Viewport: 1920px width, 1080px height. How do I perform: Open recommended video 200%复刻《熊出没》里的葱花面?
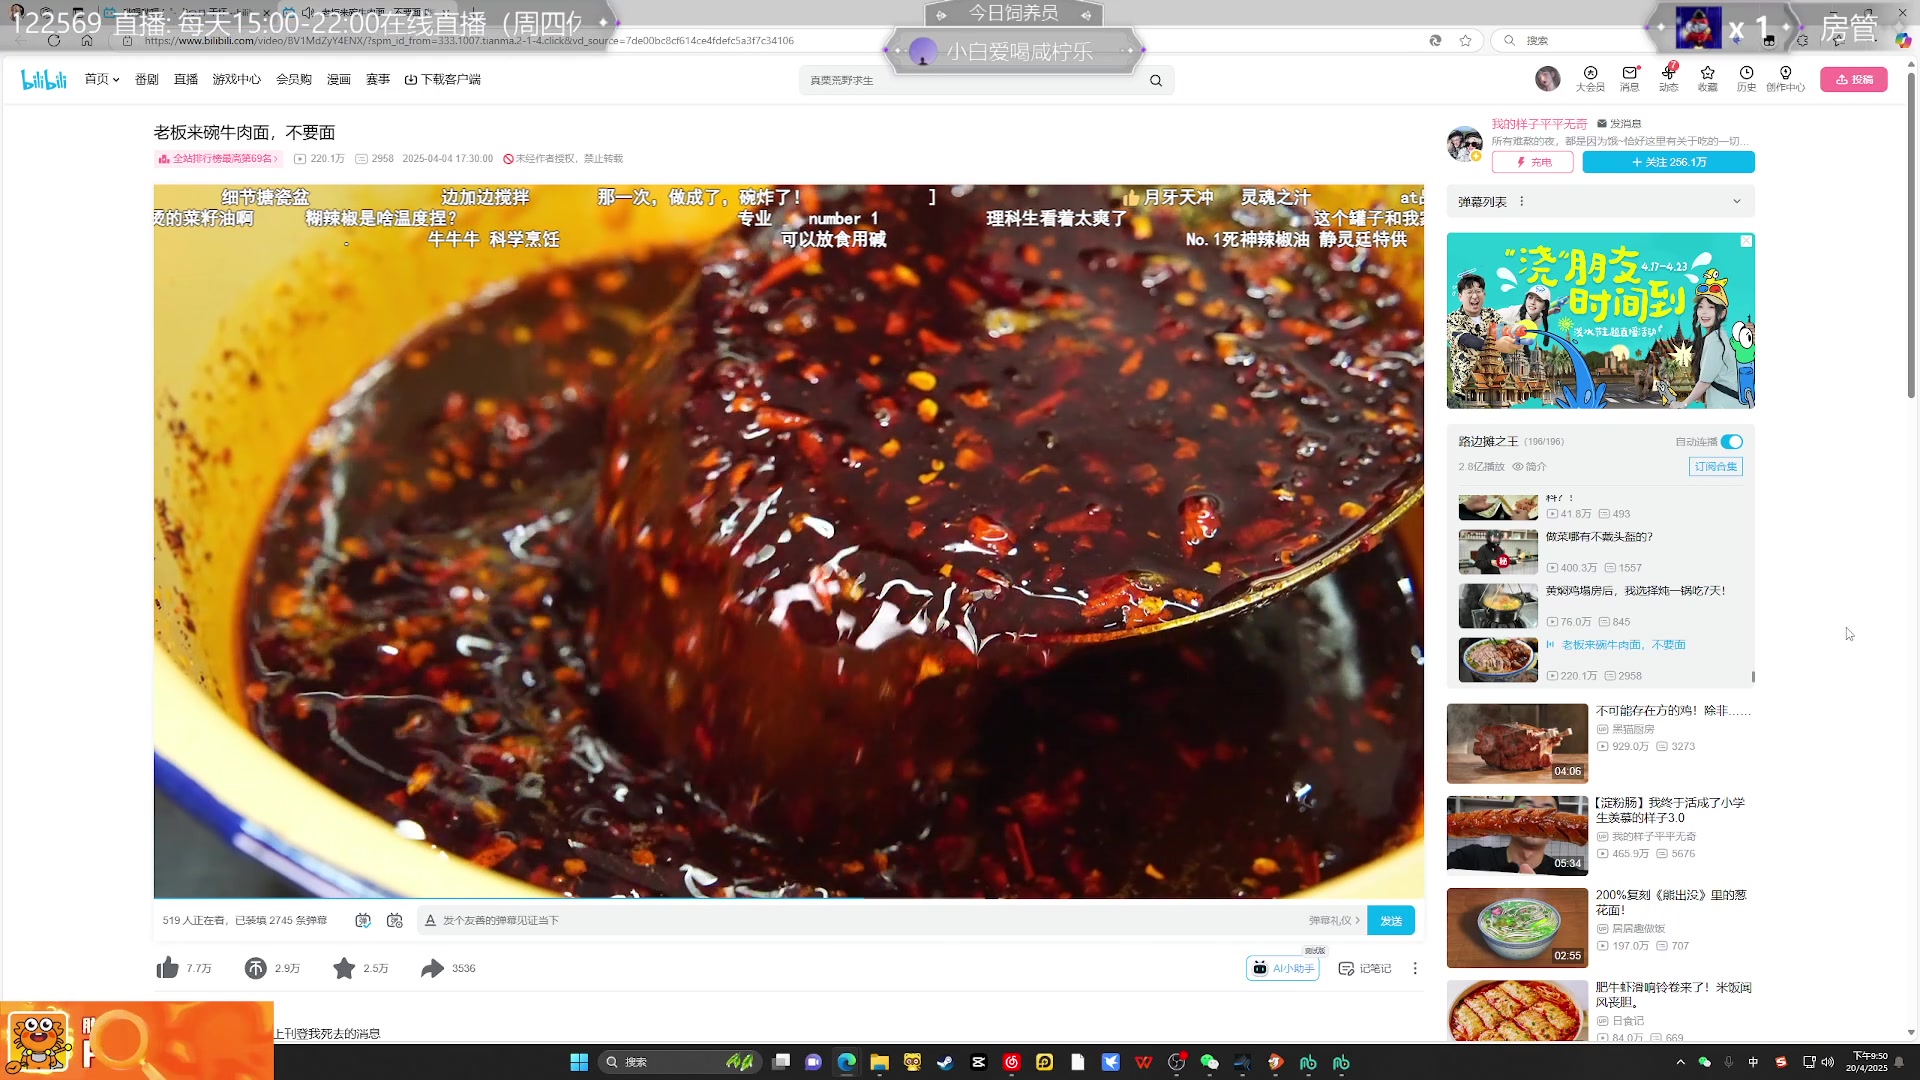click(1600, 927)
